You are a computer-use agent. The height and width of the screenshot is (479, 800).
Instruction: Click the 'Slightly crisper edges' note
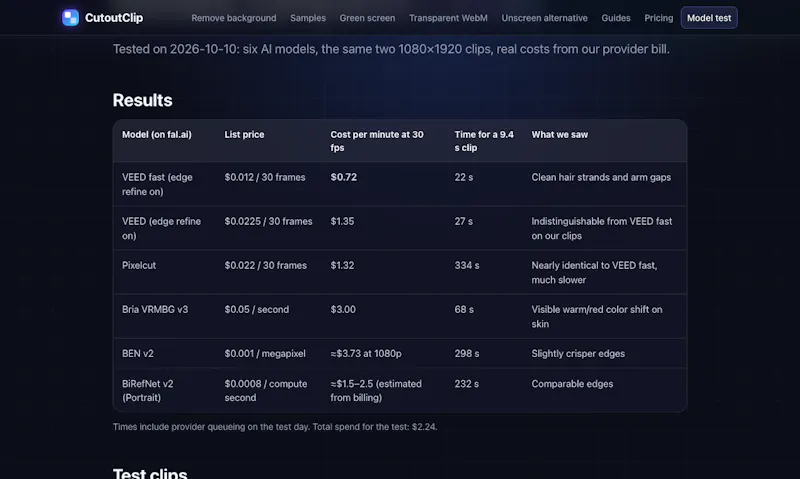tap(578, 354)
